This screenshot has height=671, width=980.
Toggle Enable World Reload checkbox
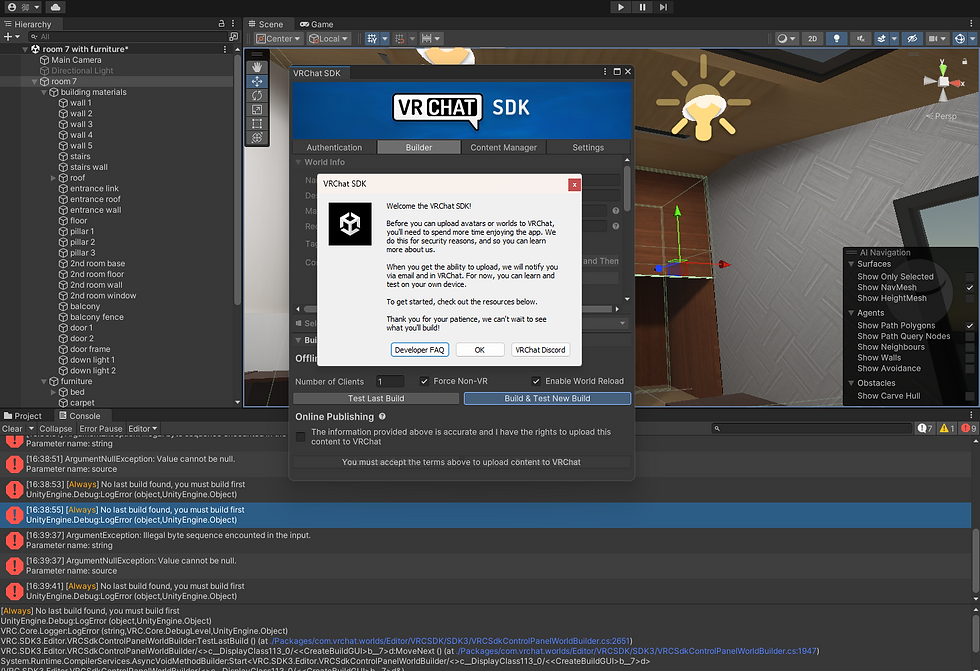[x=536, y=381]
